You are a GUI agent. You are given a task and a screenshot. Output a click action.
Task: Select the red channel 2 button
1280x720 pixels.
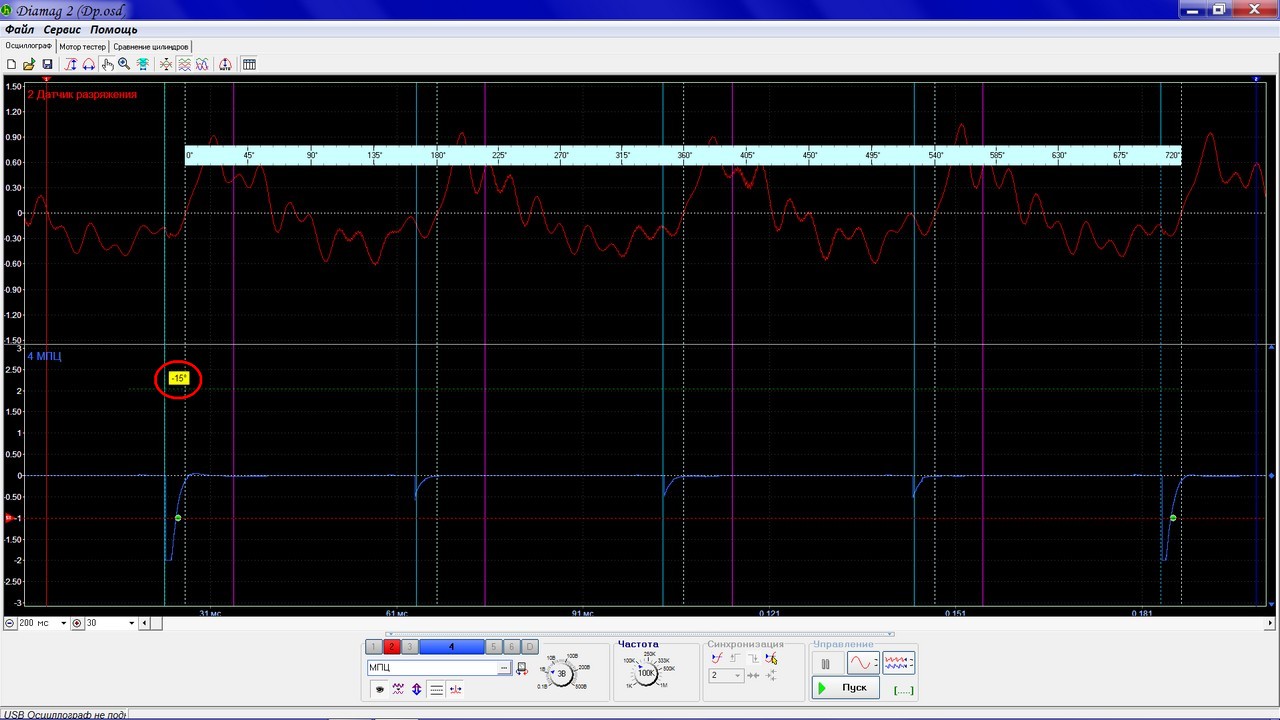click(392, 647)
